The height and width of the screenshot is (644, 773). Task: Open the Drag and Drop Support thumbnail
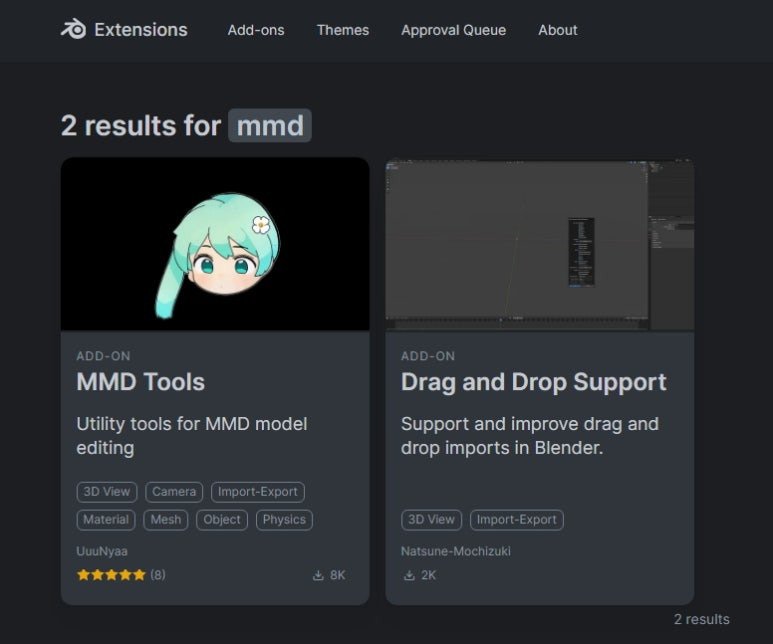tap(540, 244)
